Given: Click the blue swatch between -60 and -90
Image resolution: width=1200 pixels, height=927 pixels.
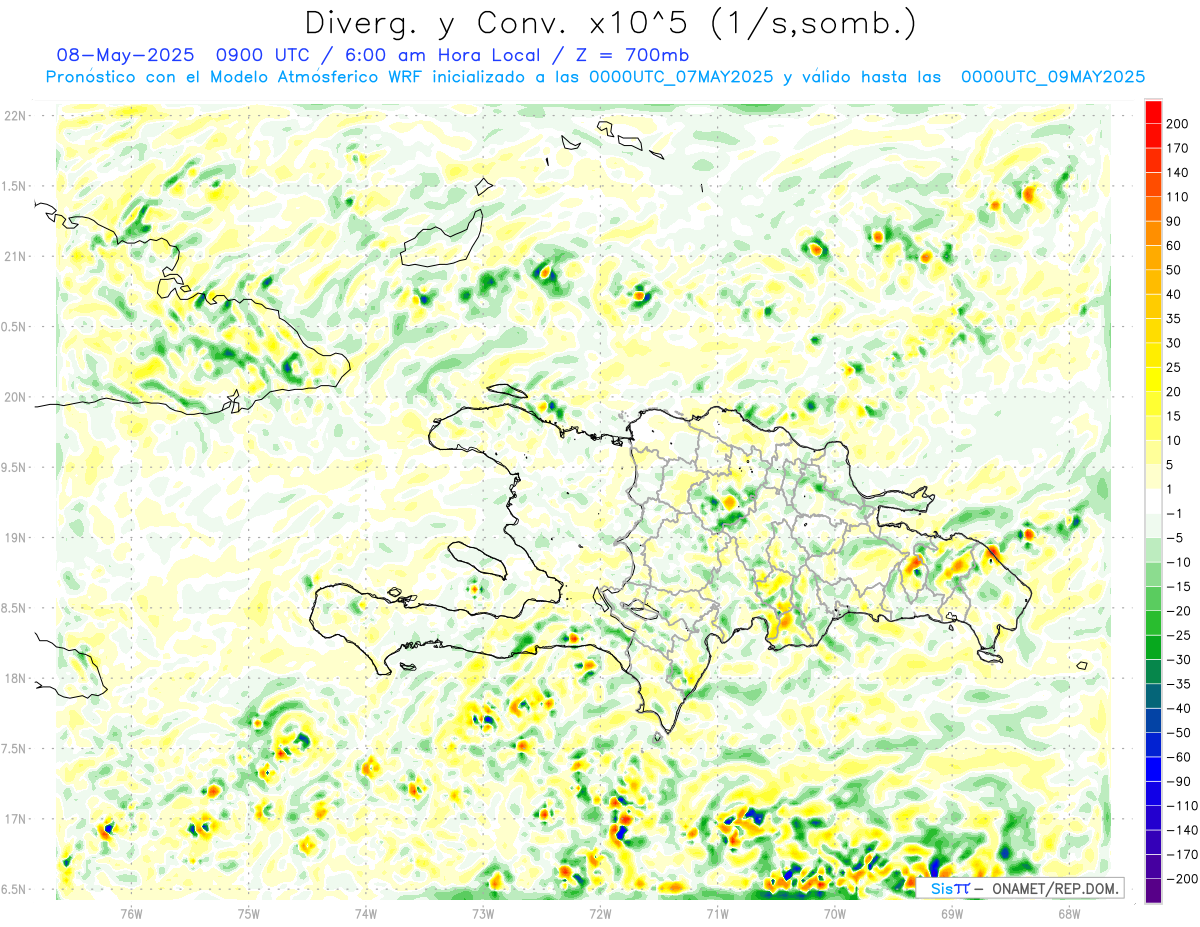Looking at the screenshot, I should (x=1153, y=769).
